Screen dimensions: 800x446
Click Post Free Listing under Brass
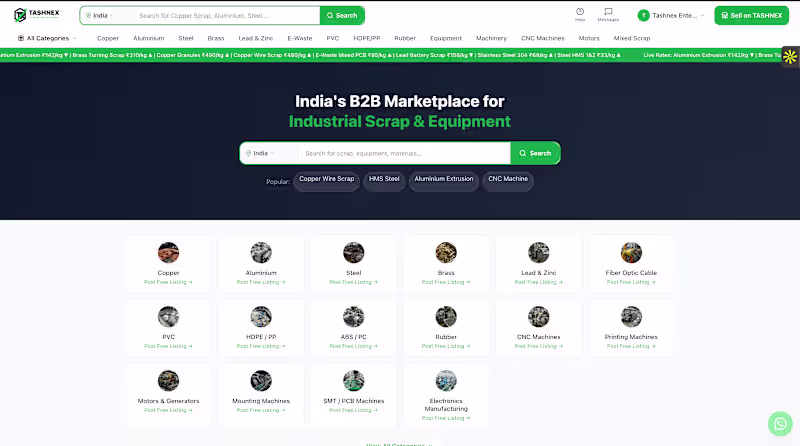coord(446,282)
